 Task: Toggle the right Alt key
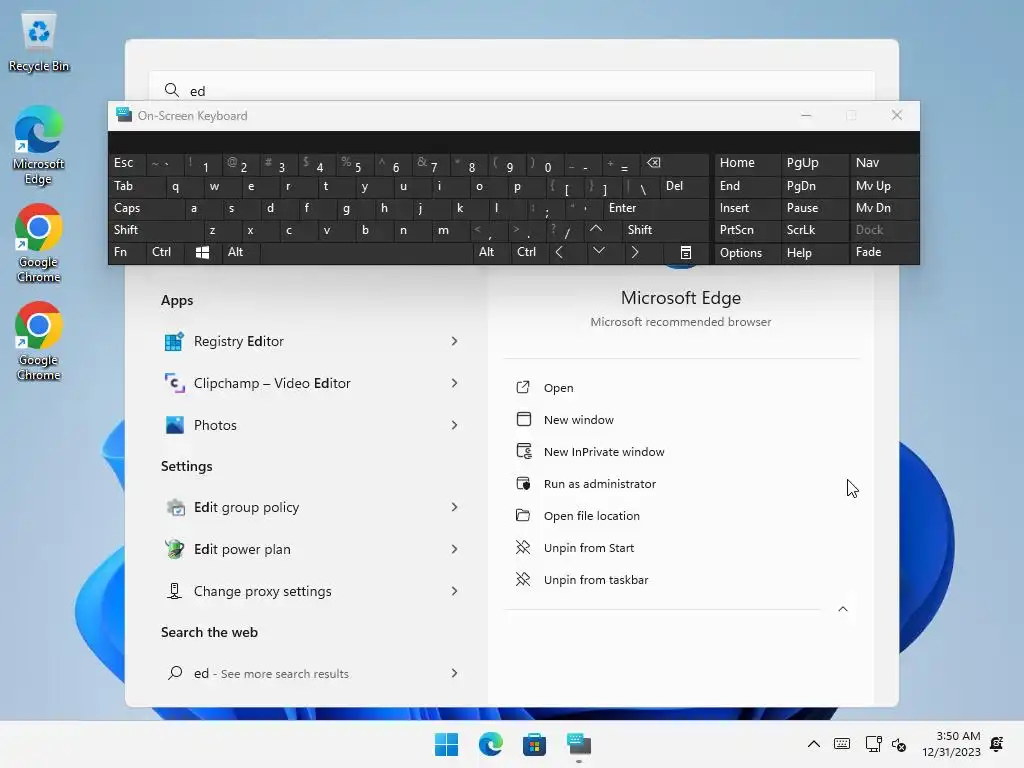pos(491,252)
